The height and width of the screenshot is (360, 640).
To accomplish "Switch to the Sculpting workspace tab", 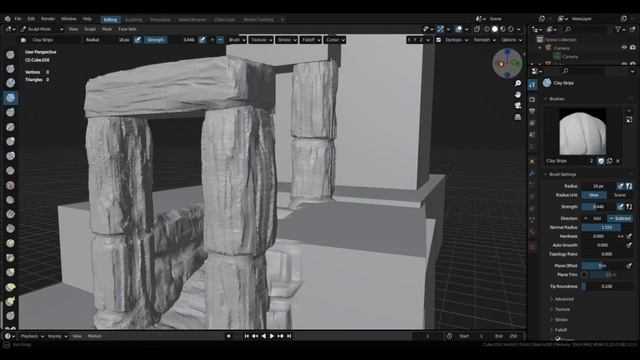I will 133,20.
